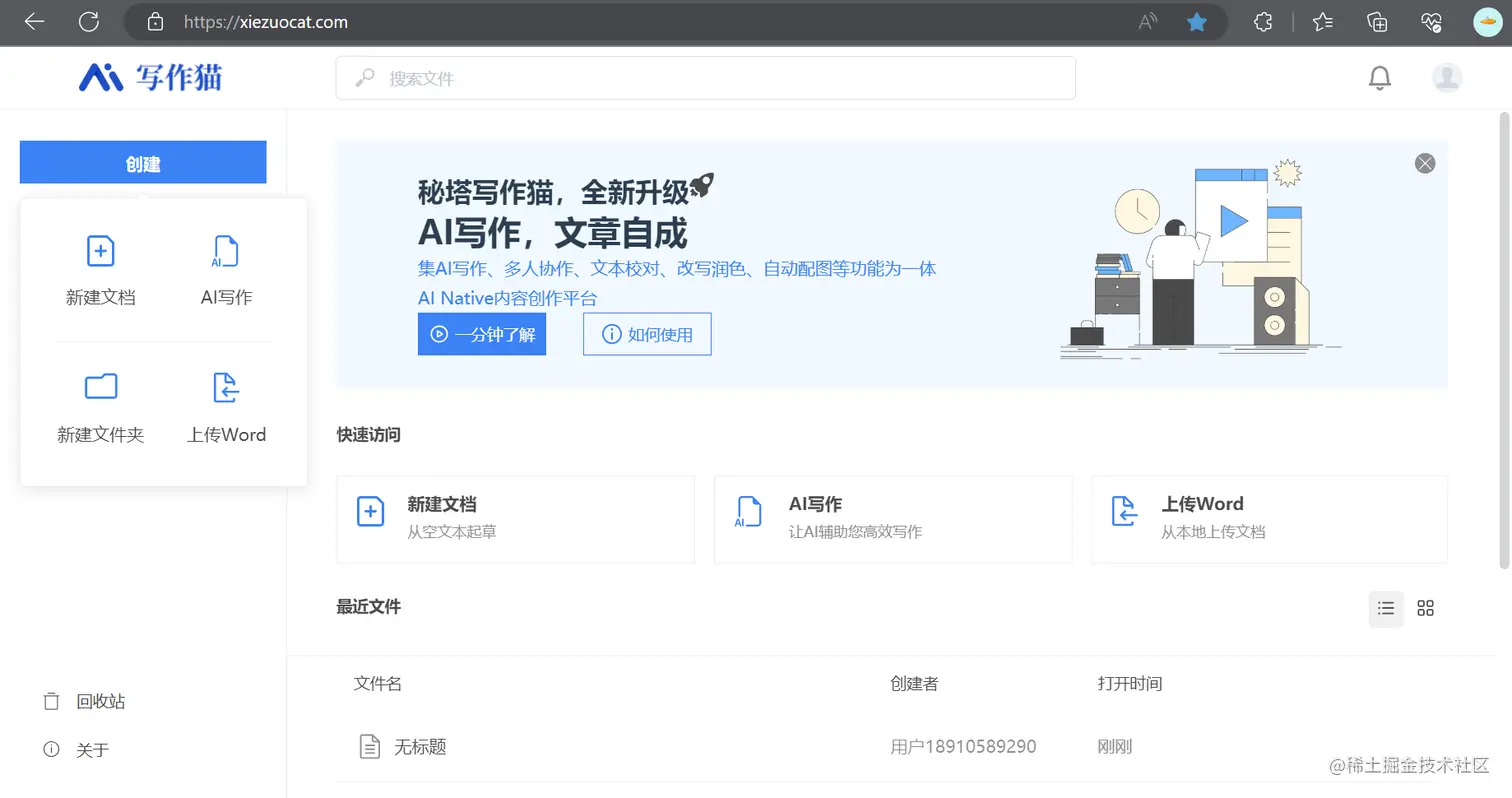
Task: Open the 新建文档 quick access card
Action: coord(515,519)
